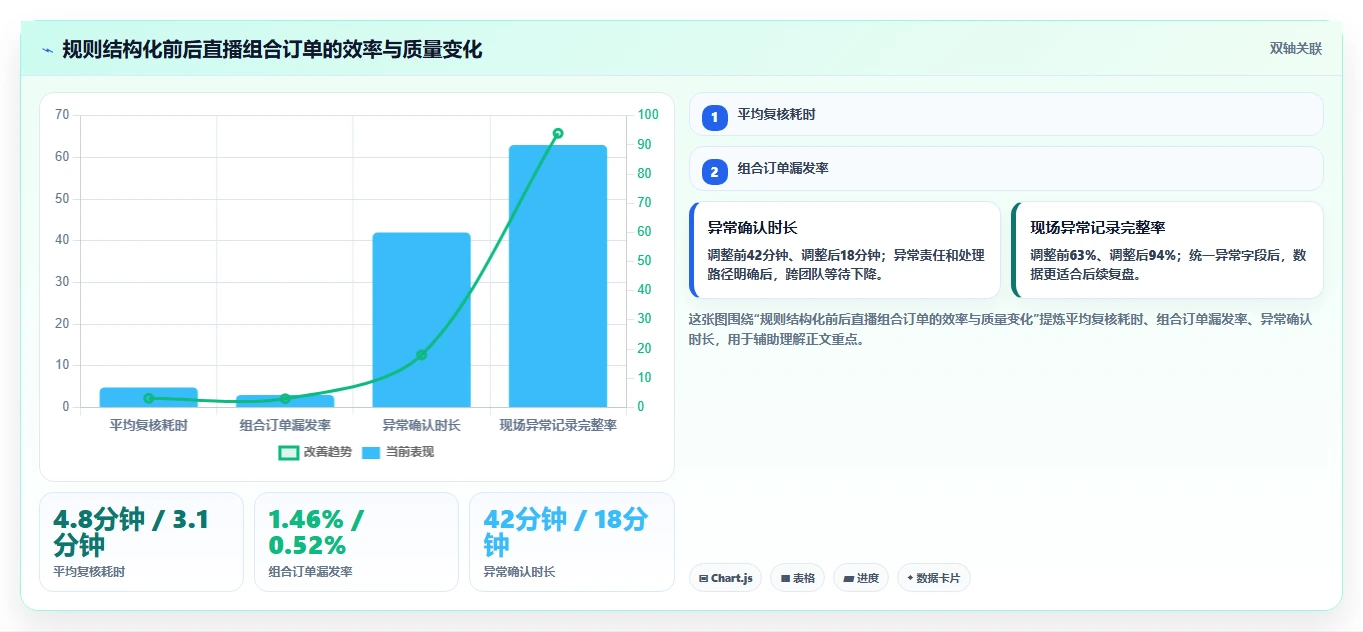Viewport: 1363px width, 632px height.
Task: Open the 现场异常记录完整率 detail card
Action: click(1167, 250)
